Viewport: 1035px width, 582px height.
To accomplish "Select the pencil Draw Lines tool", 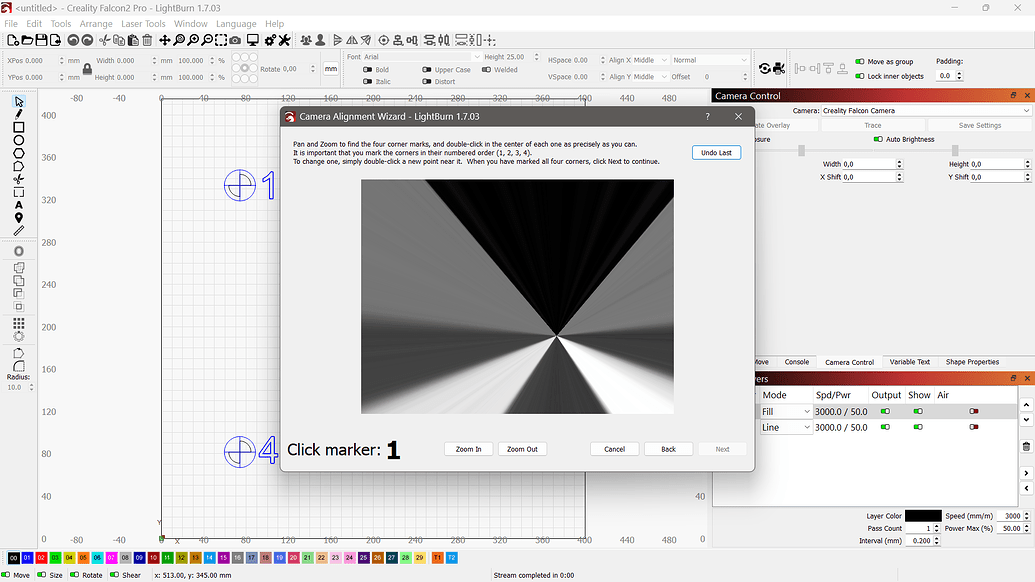I will point(18,114).
